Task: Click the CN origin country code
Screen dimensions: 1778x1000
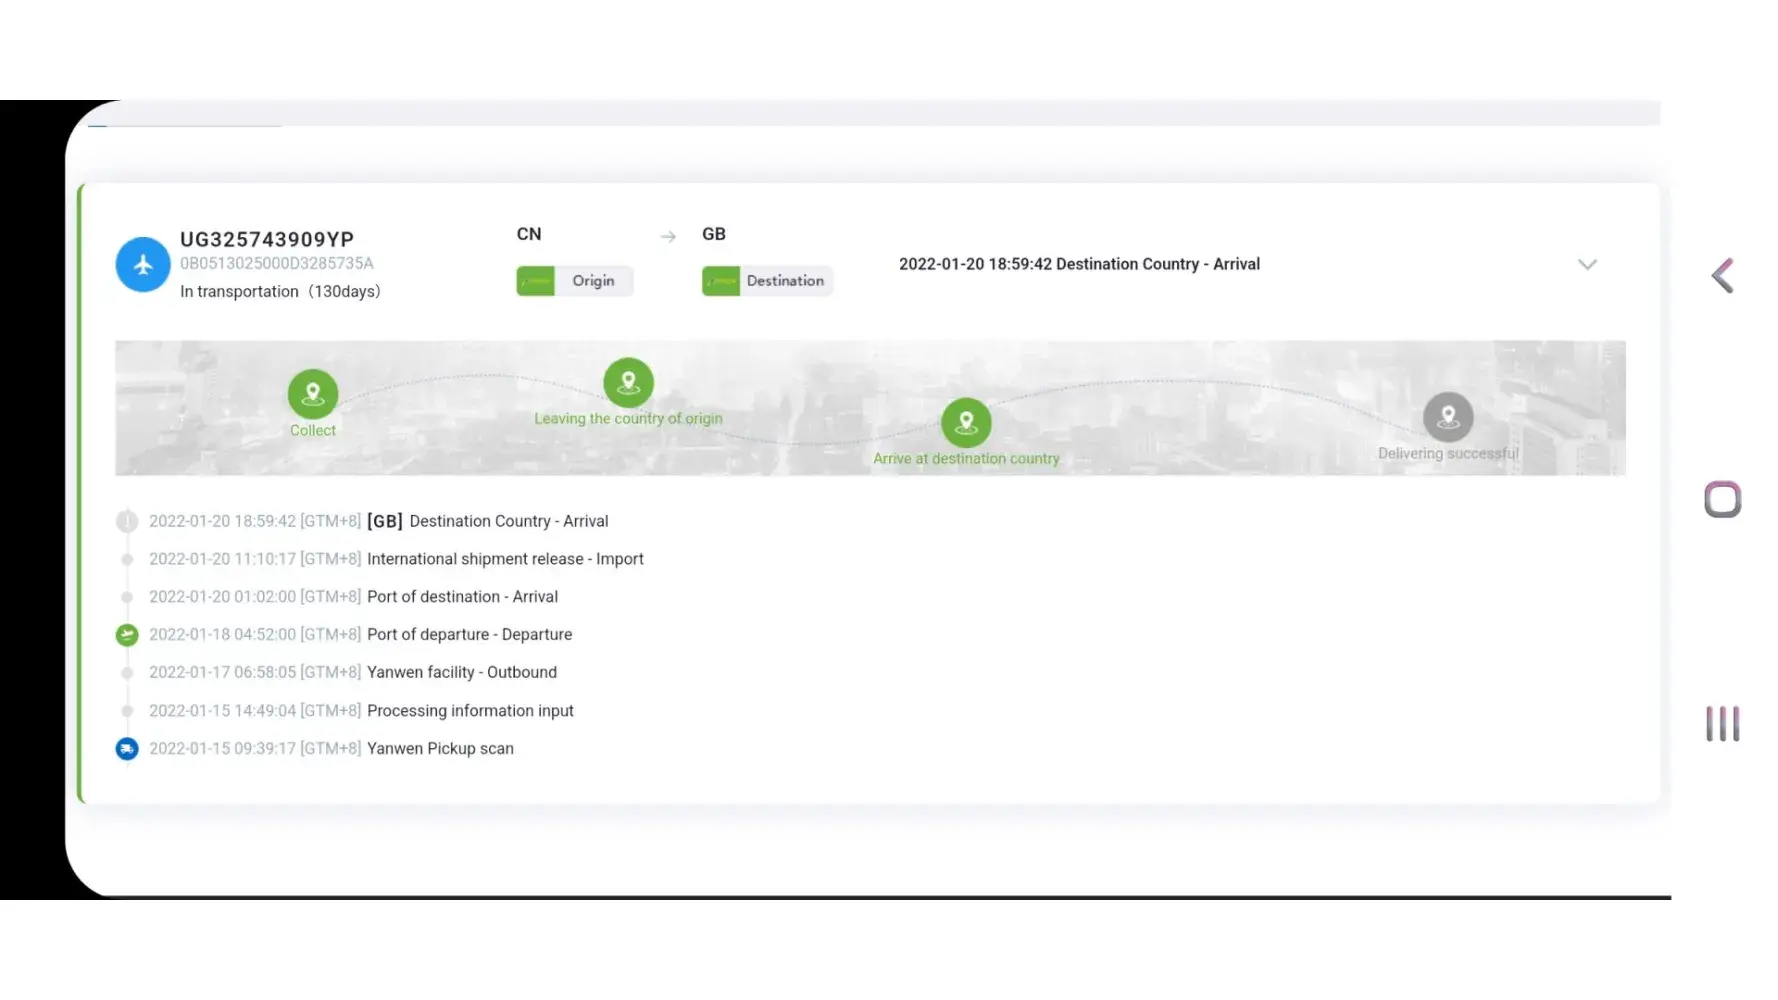Action: pyautogui.click(x=529, y=234)
